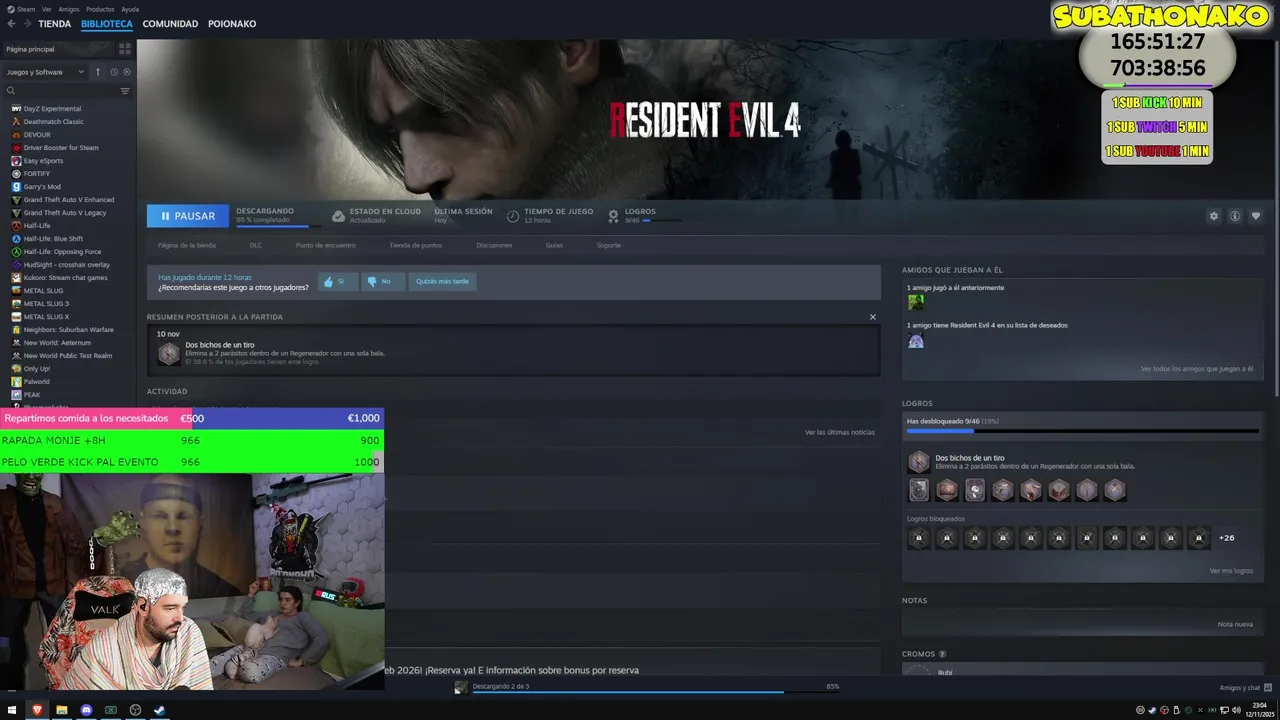Click Ver todos los amigos que juegan link
The width and height of the screenshot is (1280, 720).
pyautogui.click(x=1196, y=369)
